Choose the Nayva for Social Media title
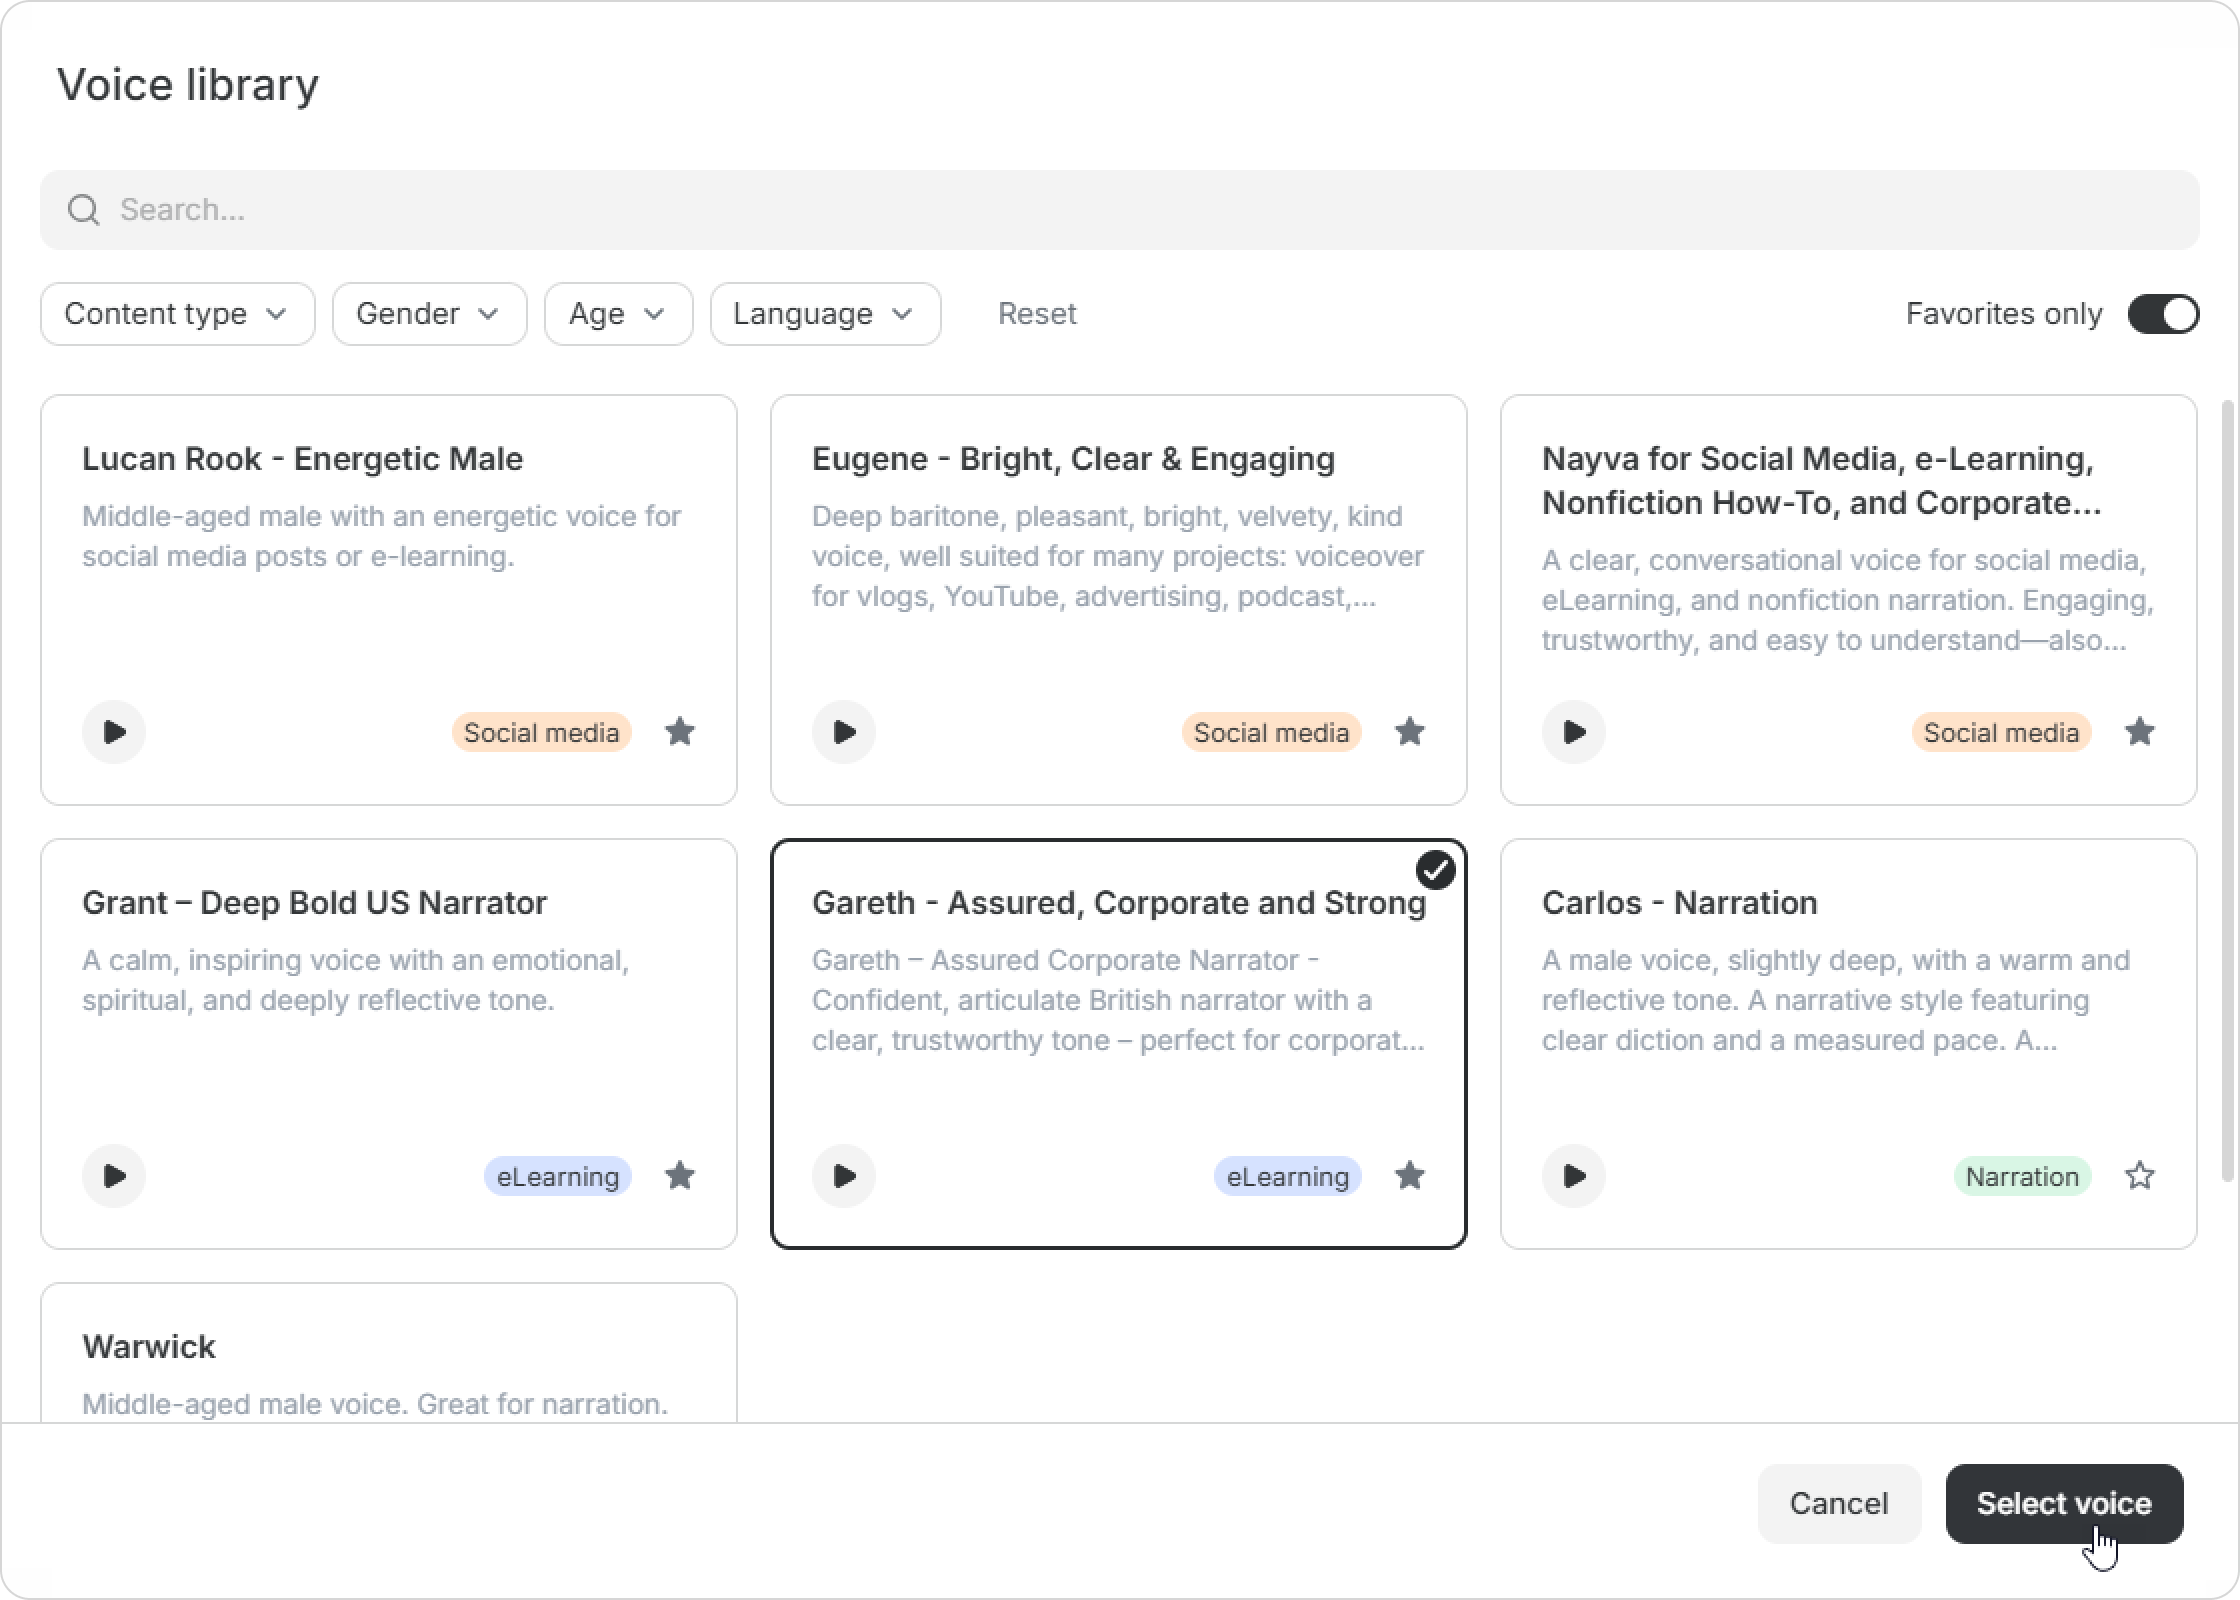Viewport: 2240px width, 1600px height. pyautogui.click(x=1820, y=481)
